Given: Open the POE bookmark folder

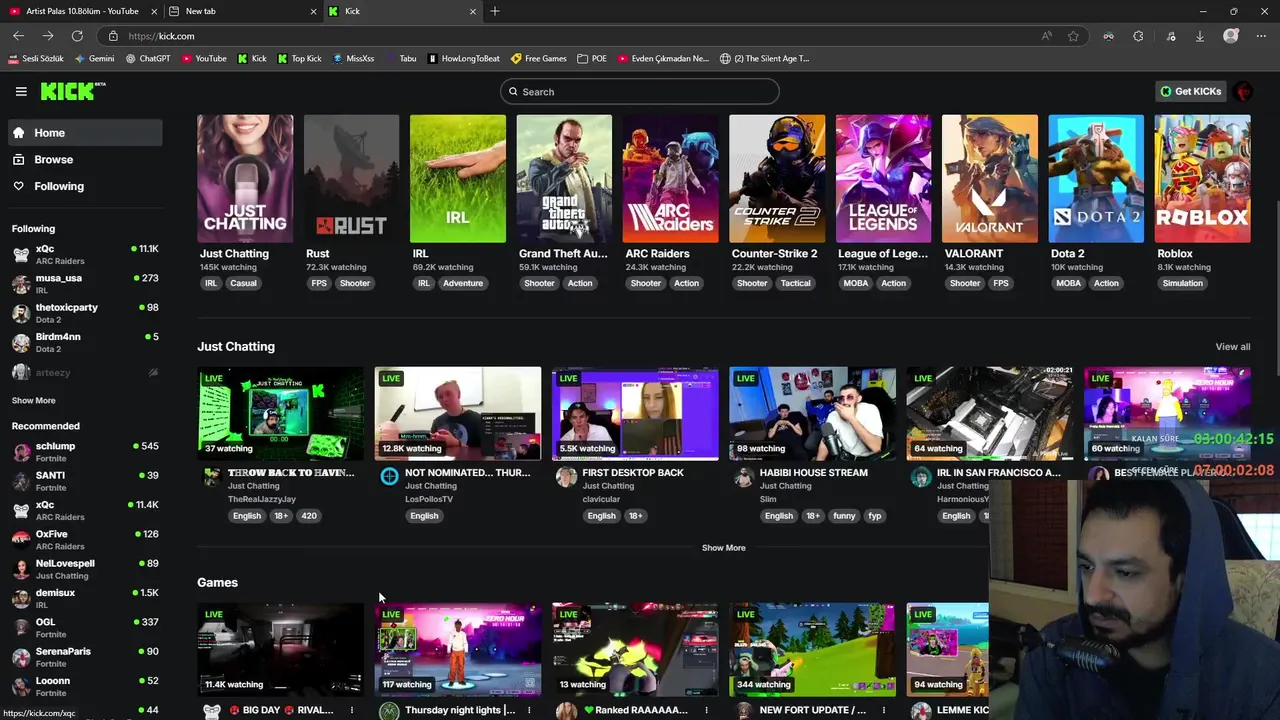Looking at the screenshot, I should 592,58.
